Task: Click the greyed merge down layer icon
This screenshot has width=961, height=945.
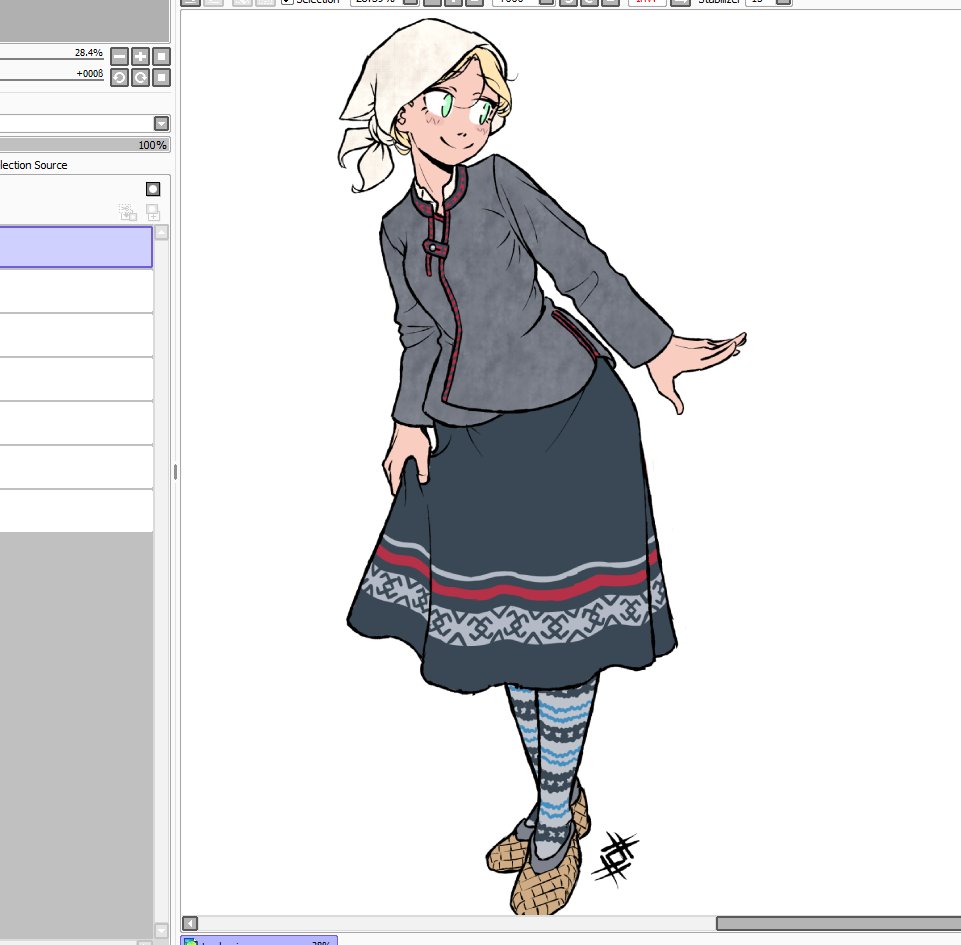Action: [x=153, y=212]
